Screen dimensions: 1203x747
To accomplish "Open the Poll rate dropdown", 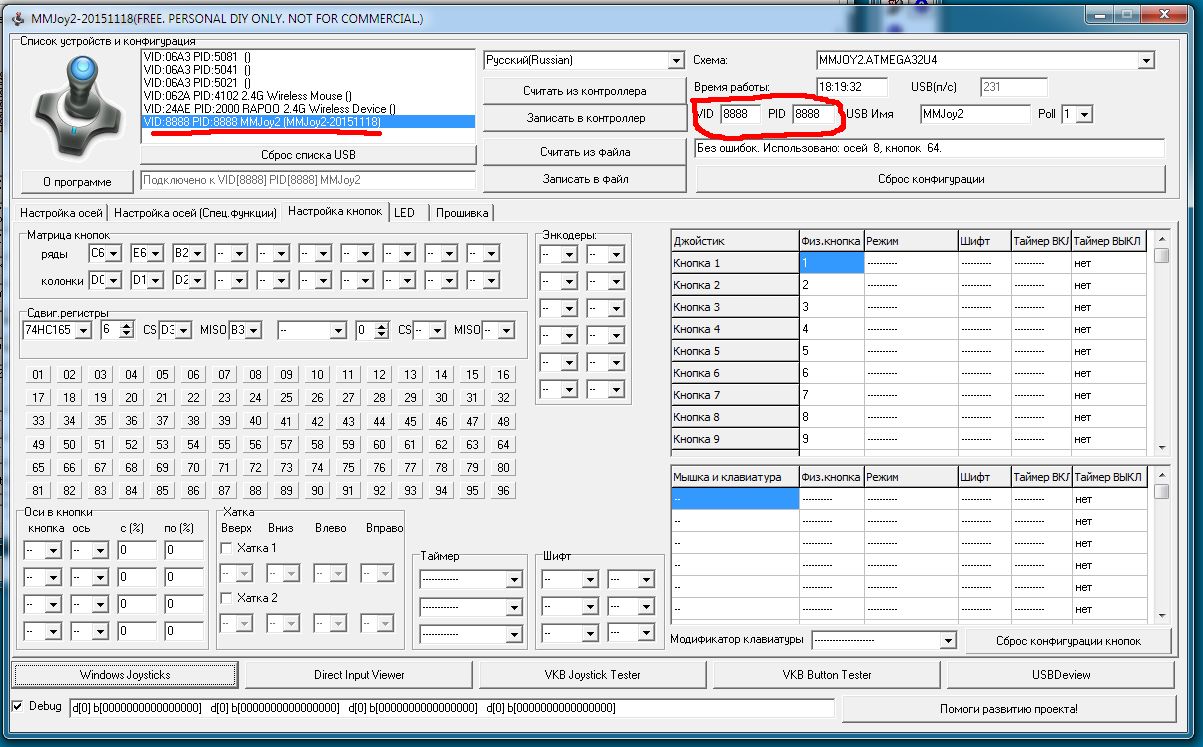I will click(1084, 115).
